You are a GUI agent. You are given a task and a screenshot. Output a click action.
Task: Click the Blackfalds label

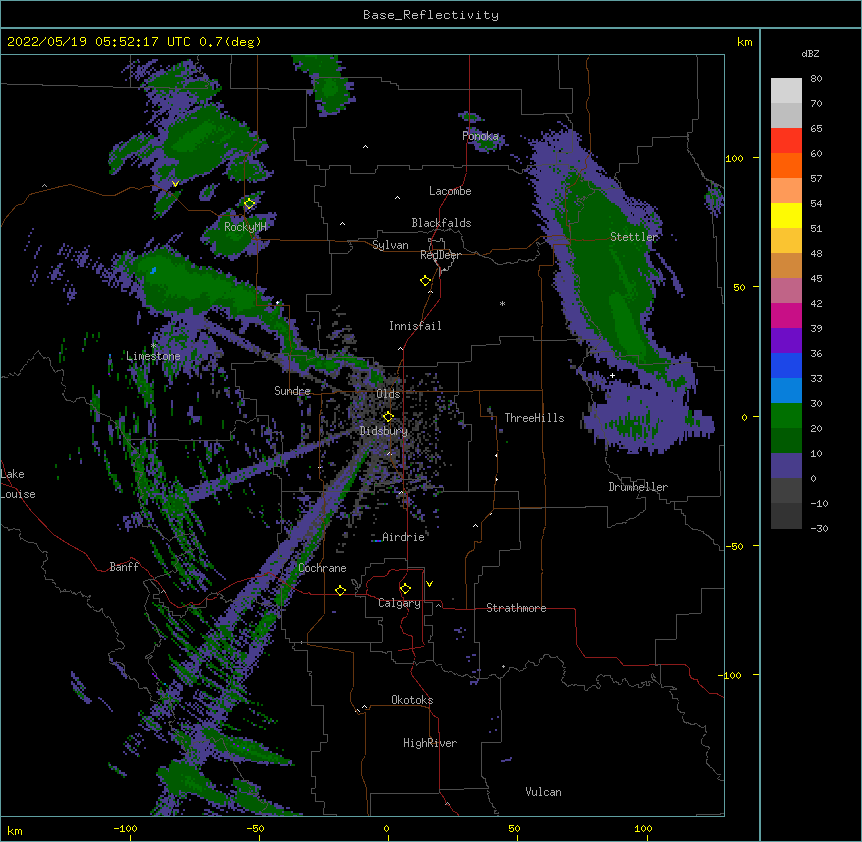click(441, 223)
